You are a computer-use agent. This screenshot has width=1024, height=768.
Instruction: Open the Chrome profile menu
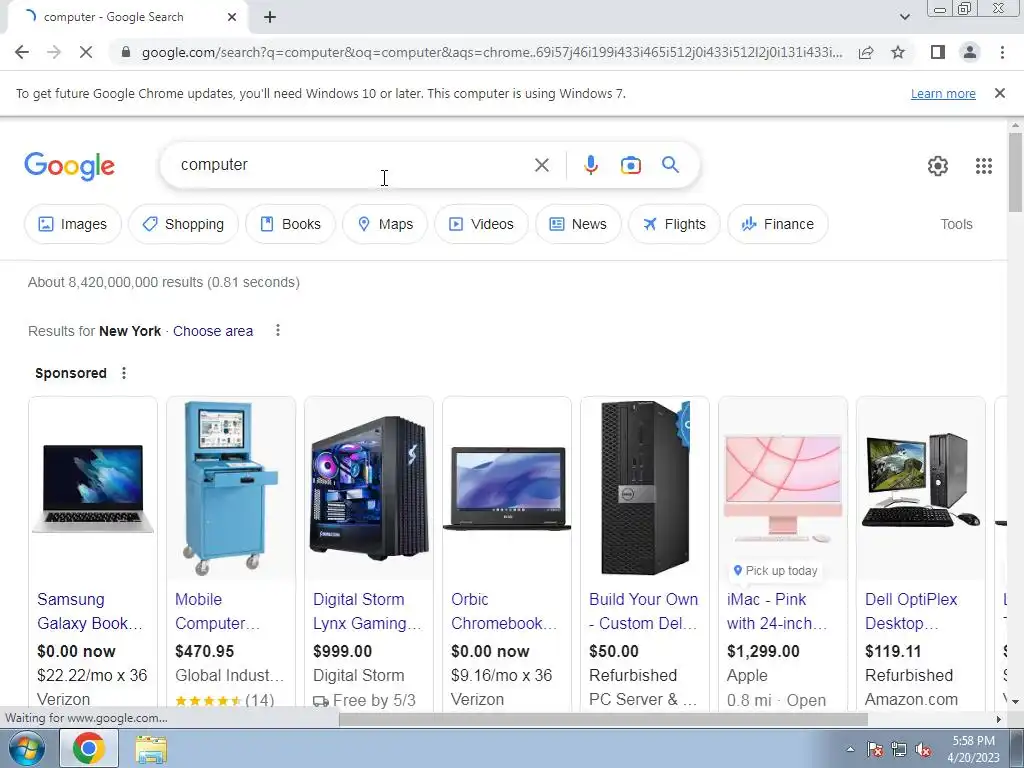point(970,52)
